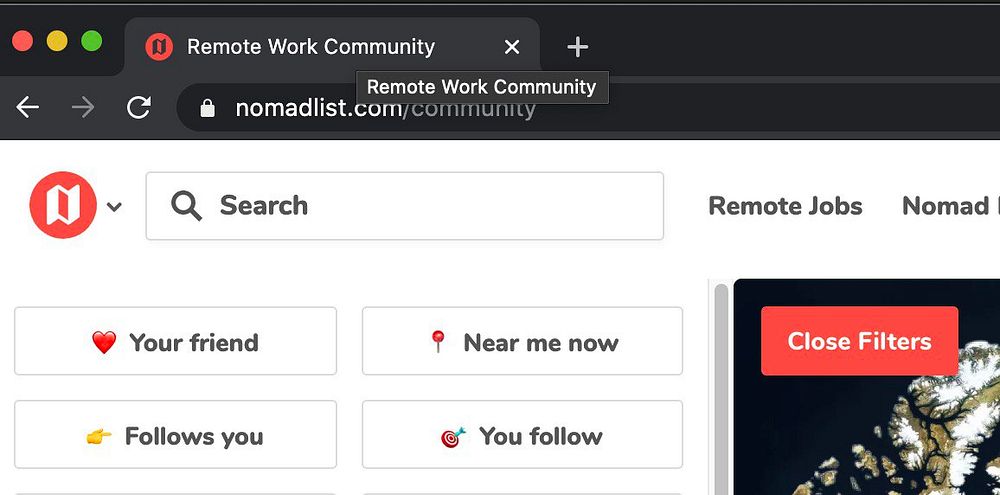Click the browser forward arrow
Image resolution: width=1000 pixels, height=495 pixels.
83,107
